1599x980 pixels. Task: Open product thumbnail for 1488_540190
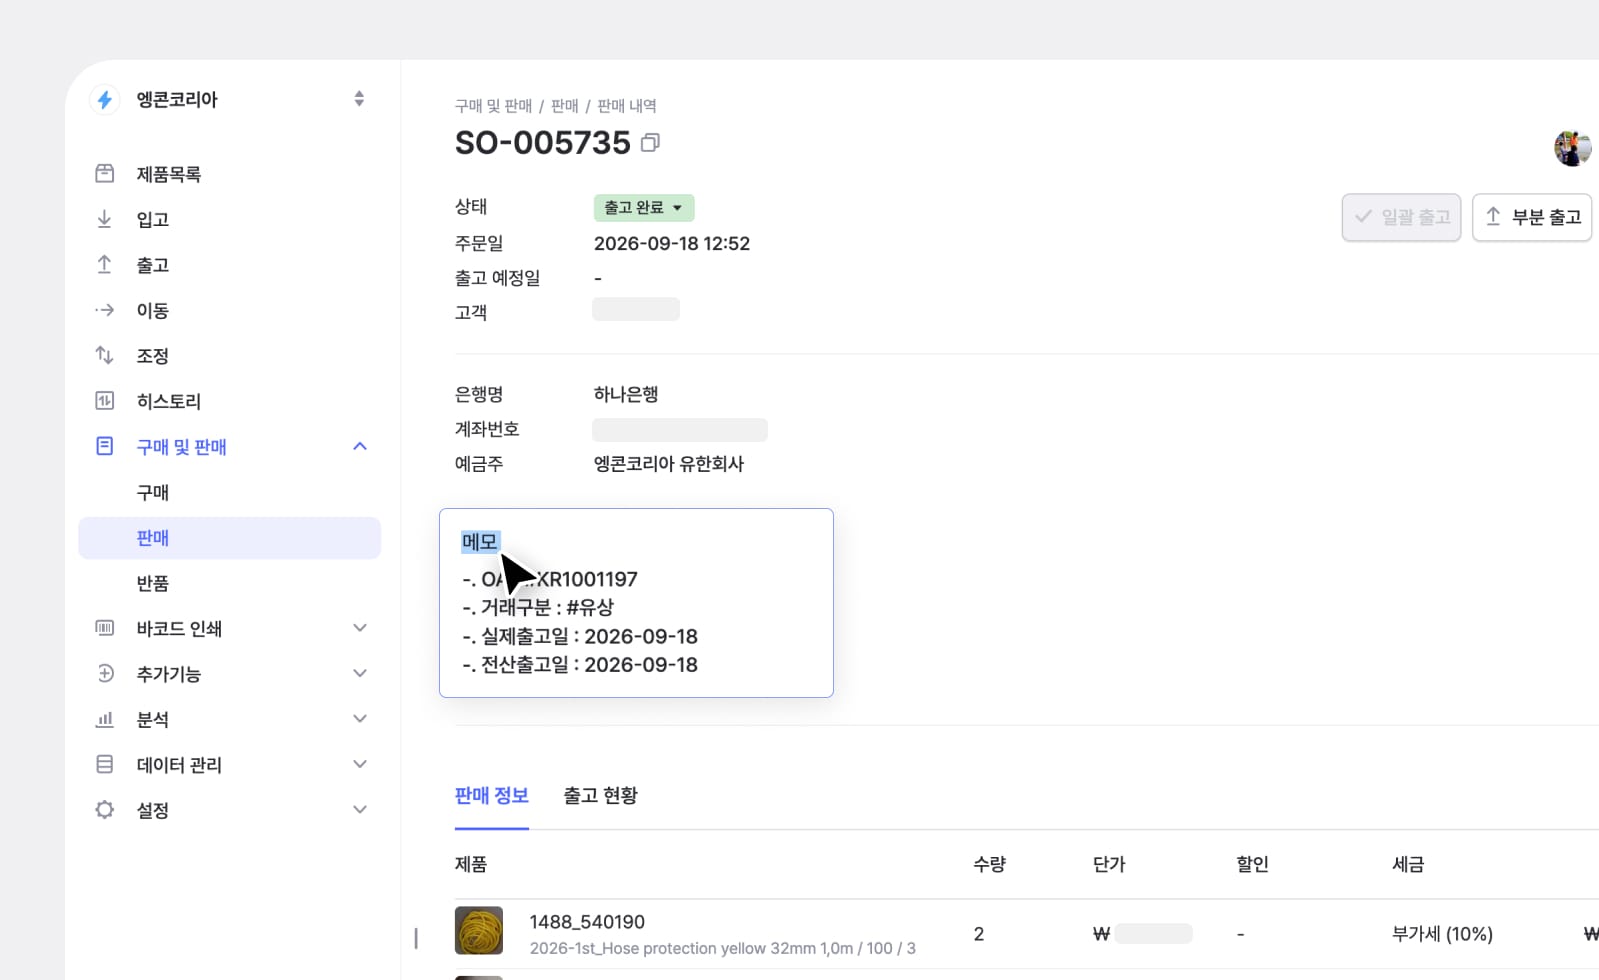(x=479, y=931)
